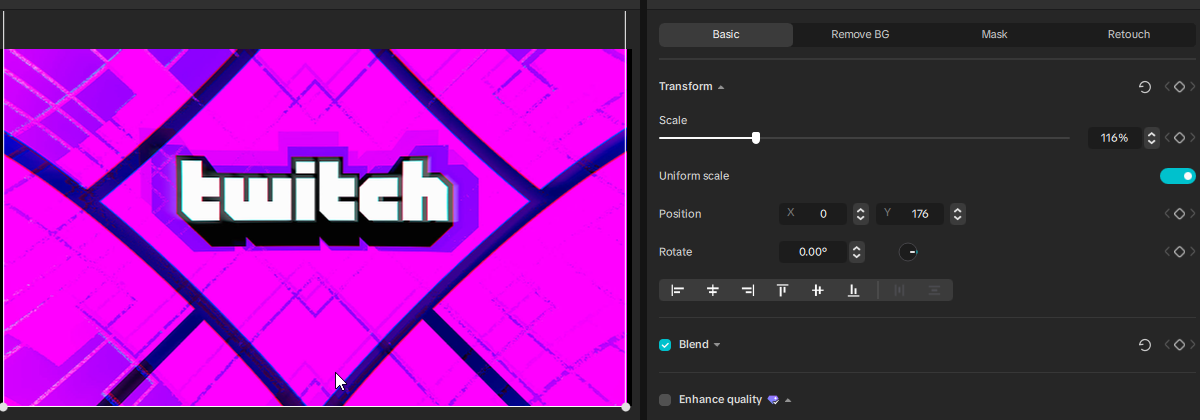Adjust Position X with stepper arrows
This screenshot has width=1200, height=420.
pos(860,214)
